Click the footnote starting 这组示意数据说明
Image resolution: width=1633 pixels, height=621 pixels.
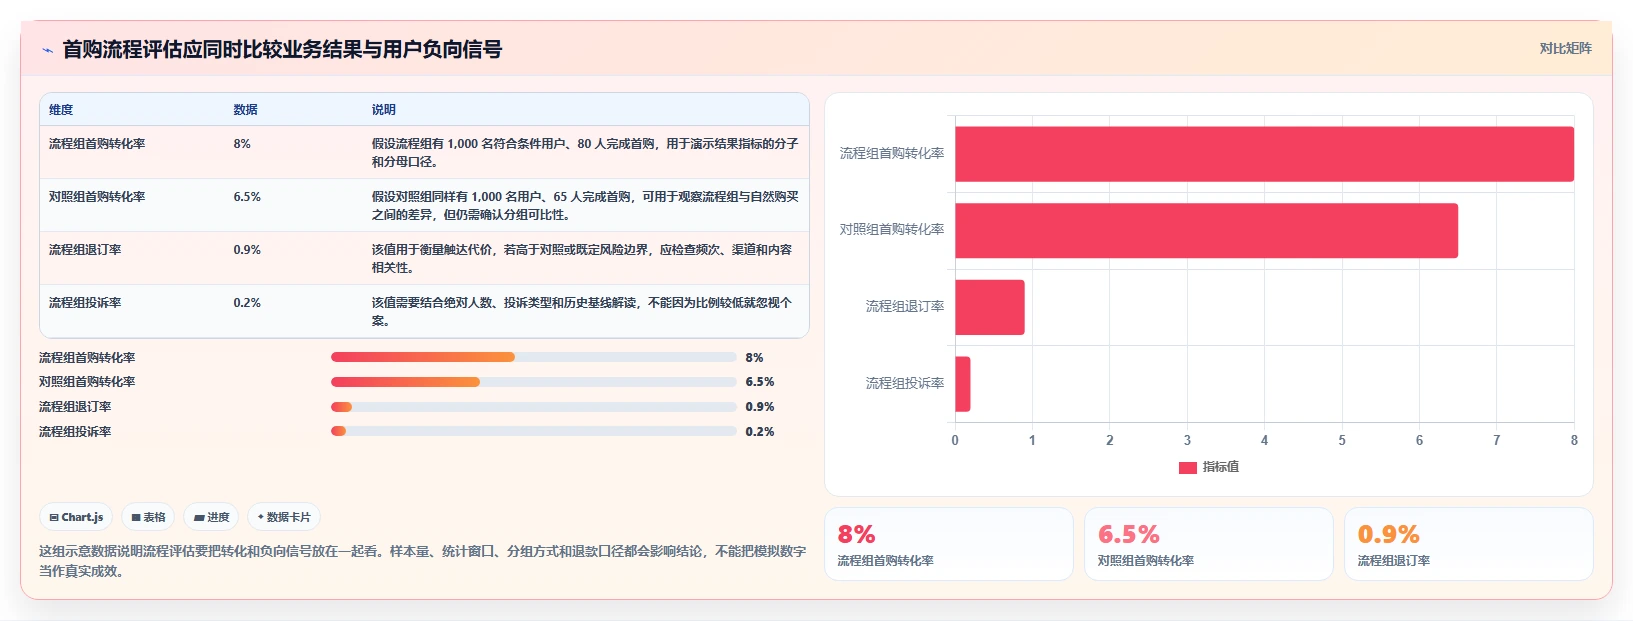tap(422, 561)
